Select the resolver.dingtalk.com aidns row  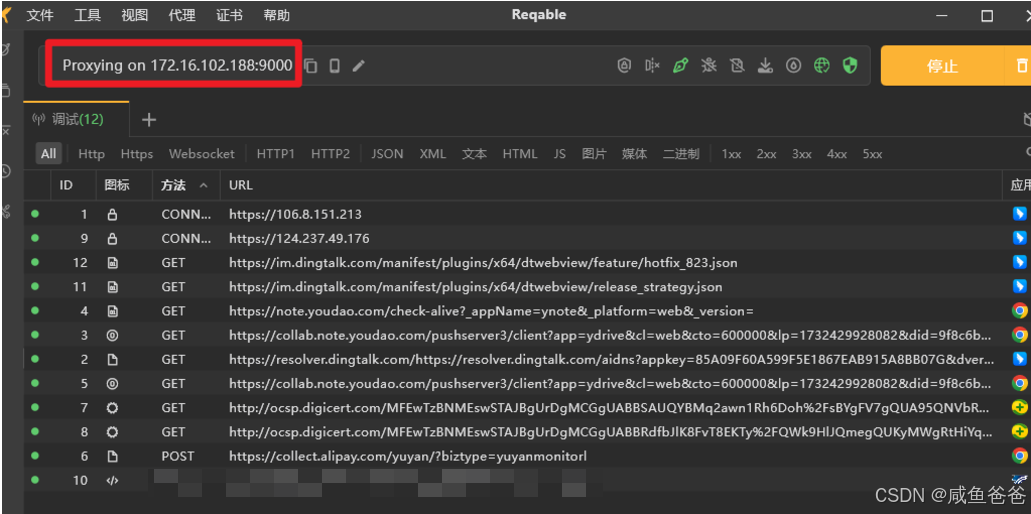point(527,359)
